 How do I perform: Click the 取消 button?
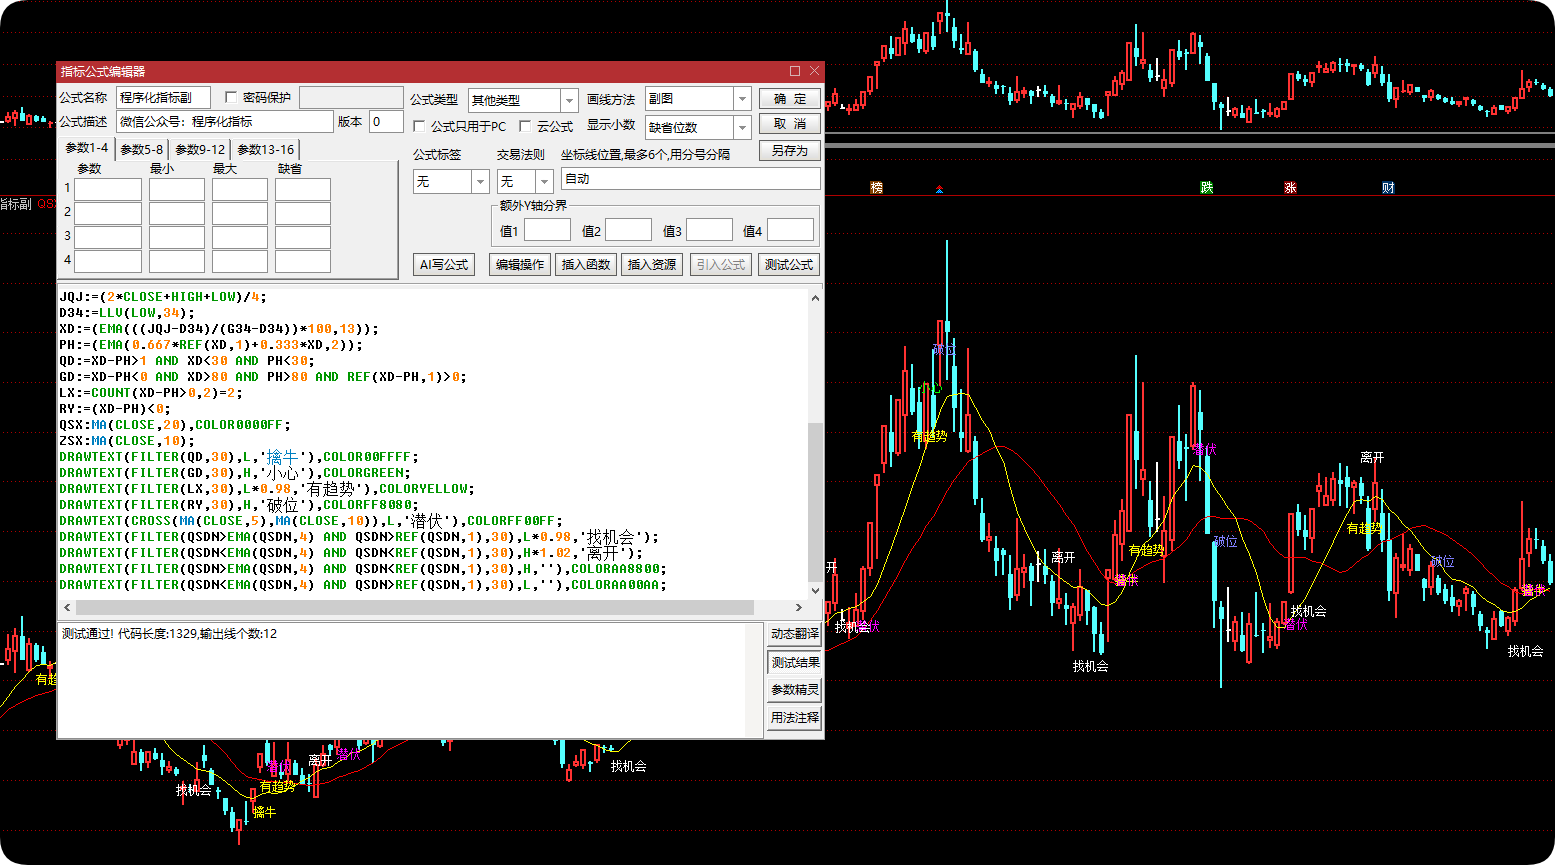click(790, 124)
